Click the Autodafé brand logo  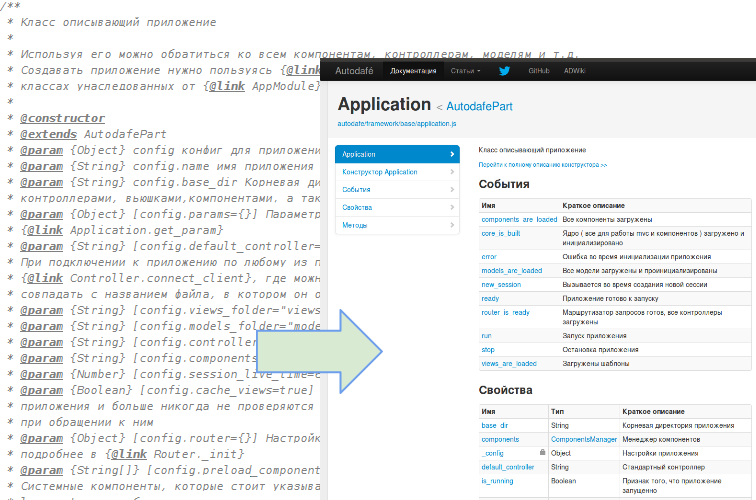click(x=354, y=71)
